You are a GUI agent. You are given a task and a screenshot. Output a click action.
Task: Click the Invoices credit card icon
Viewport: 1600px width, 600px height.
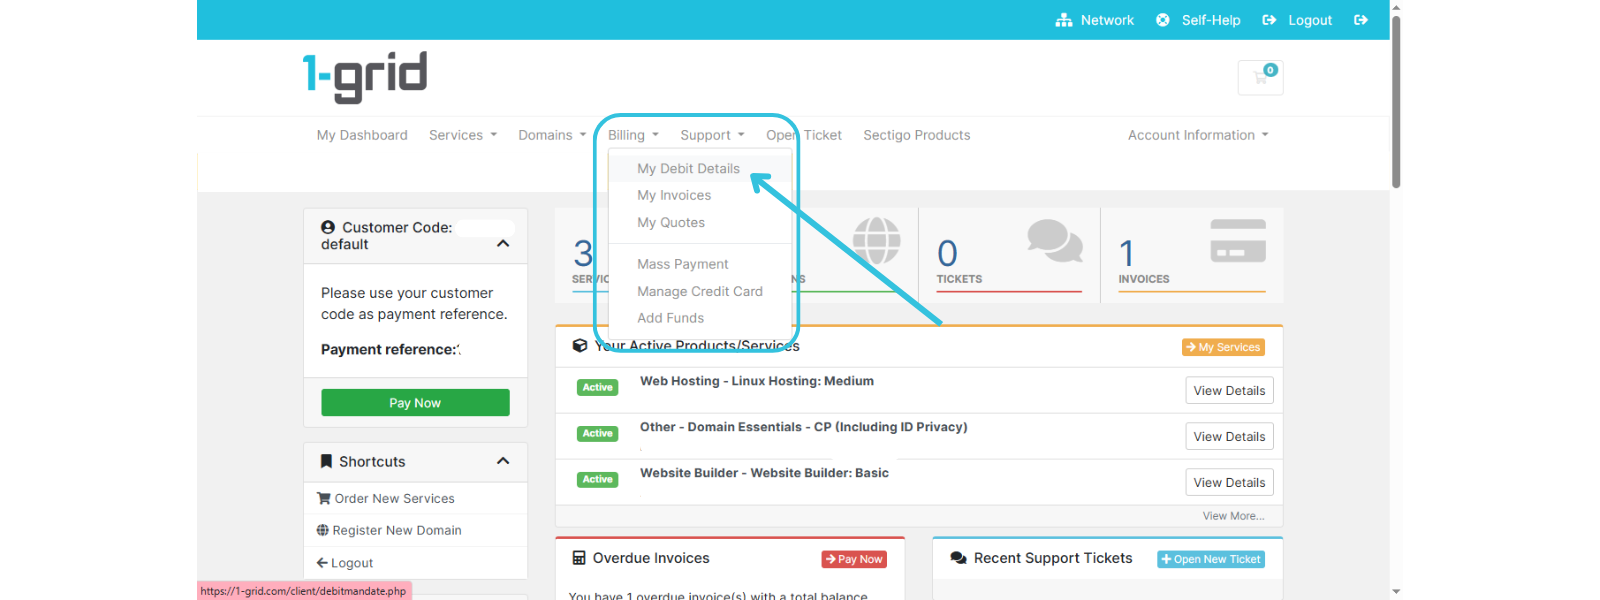point(1237,241)
